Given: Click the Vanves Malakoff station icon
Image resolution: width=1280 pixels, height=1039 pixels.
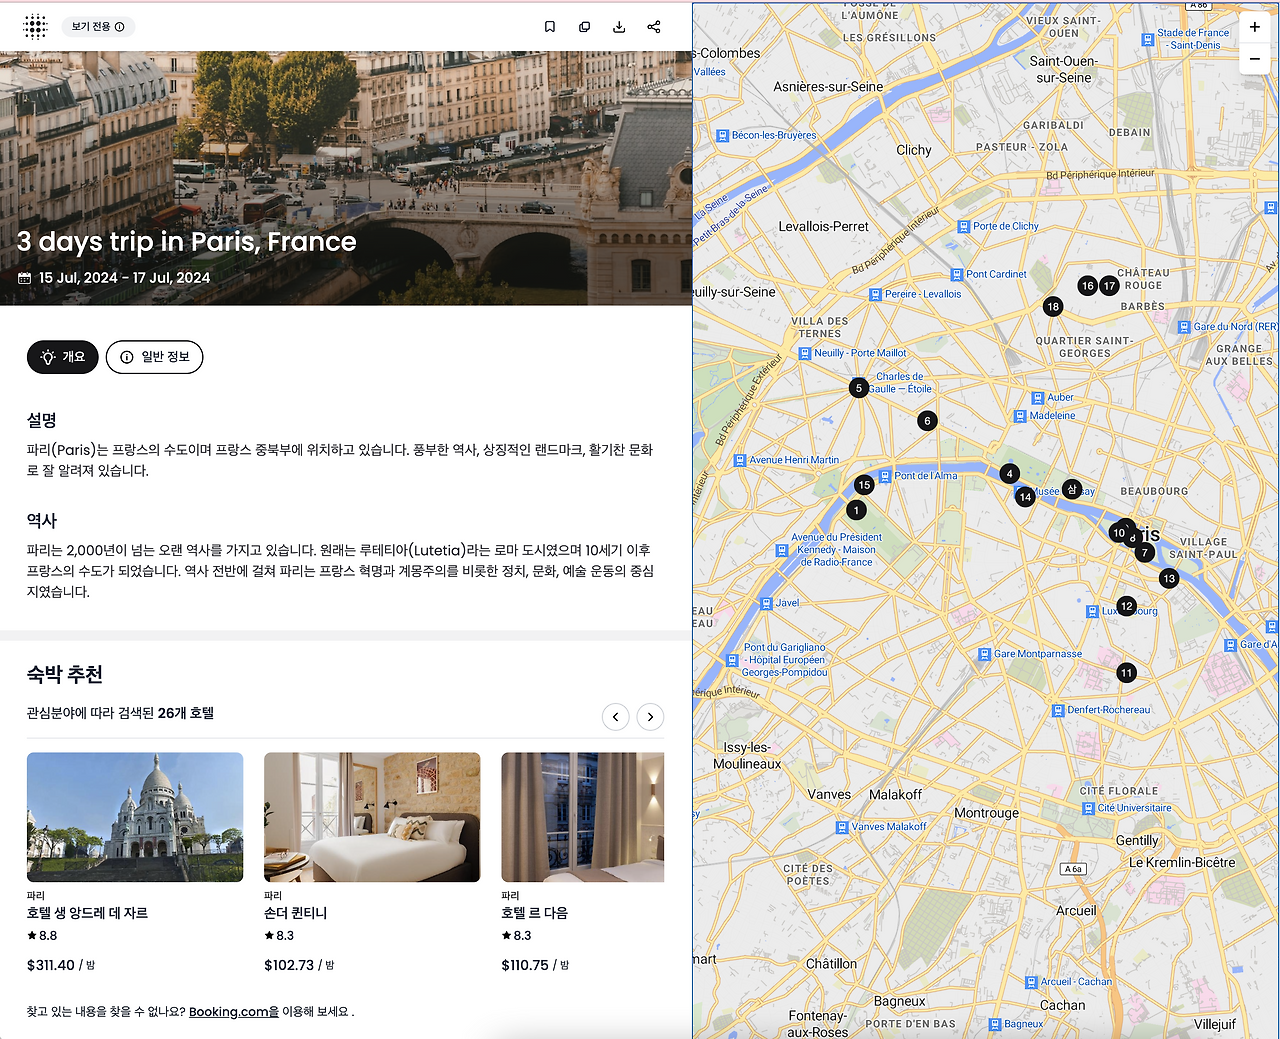Looking at the screenshot, I should [842, 827].
